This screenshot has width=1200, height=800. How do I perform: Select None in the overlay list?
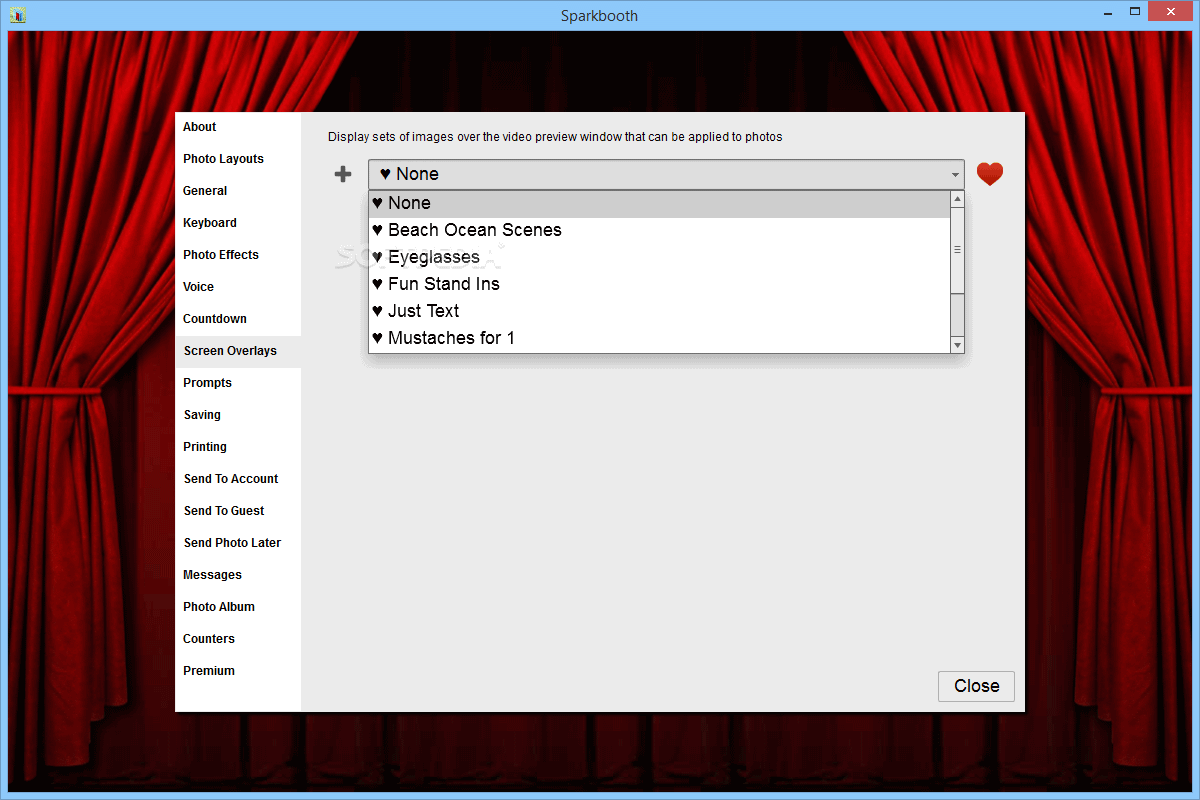[659, 203]
